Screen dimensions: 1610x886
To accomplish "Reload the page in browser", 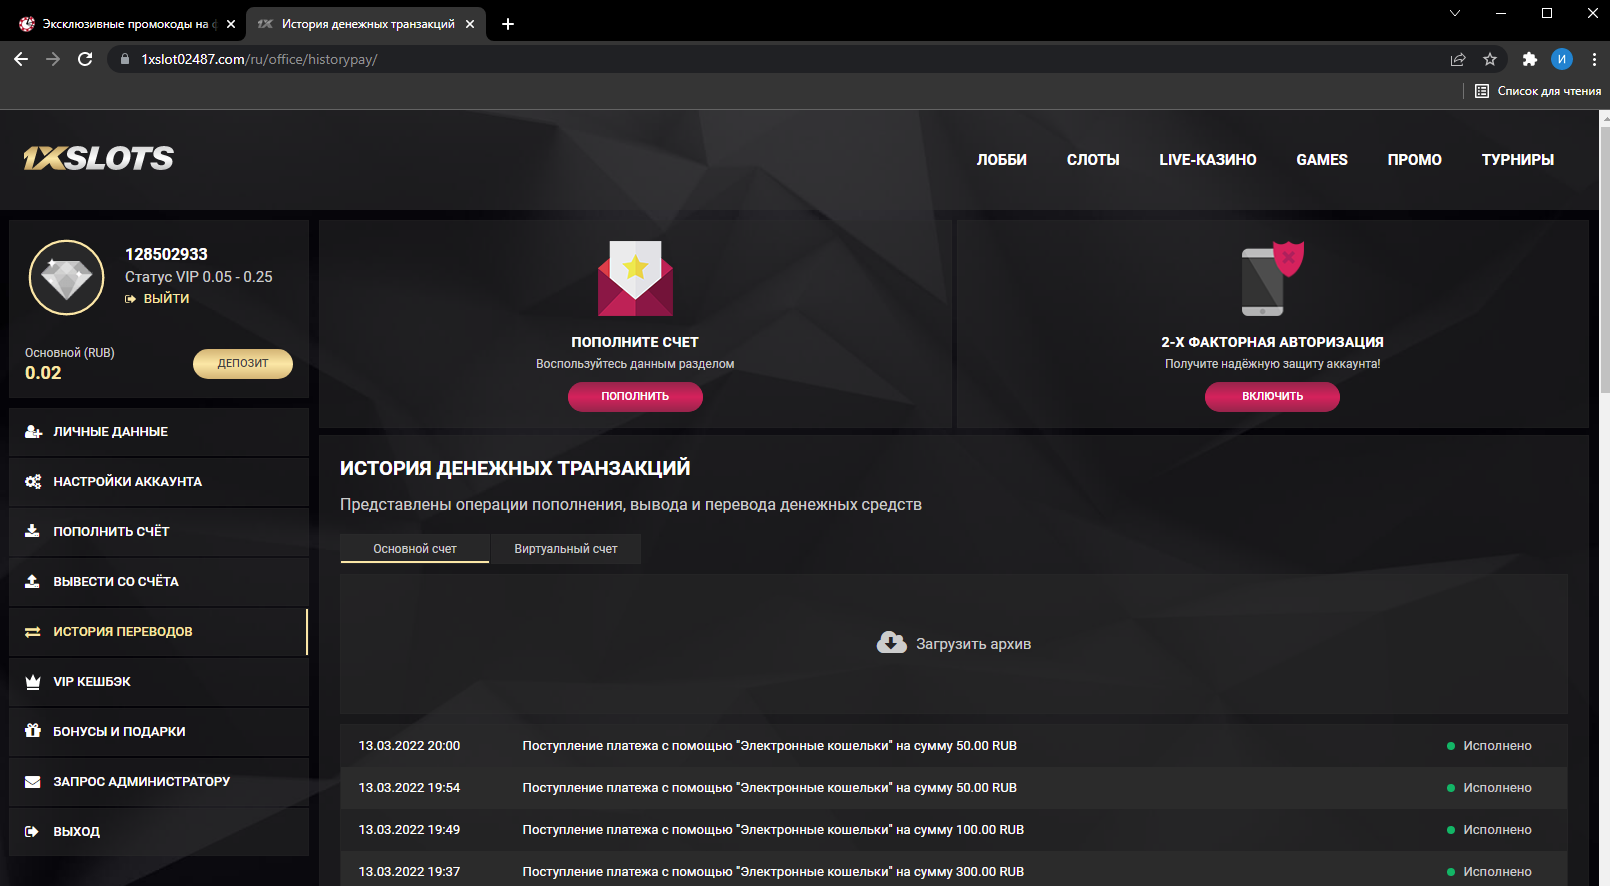I will pos(85,59).
